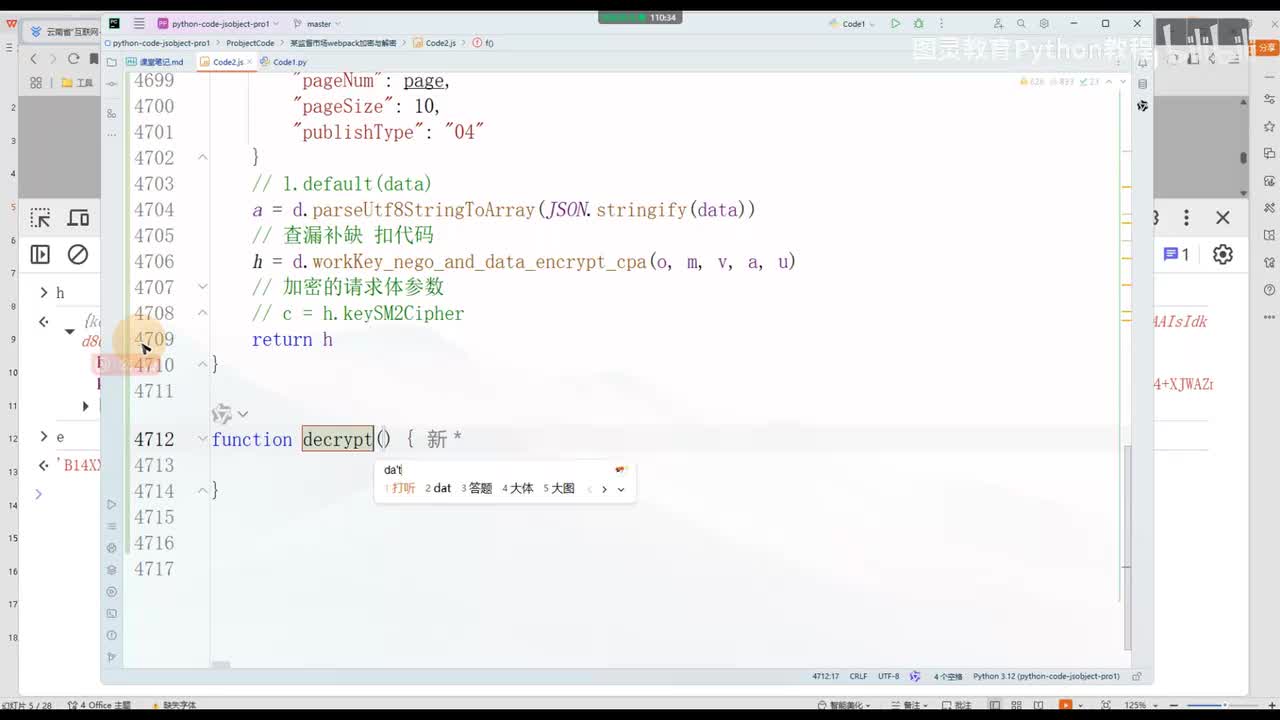The height and width of the screenshot is (720, 1280).
Task: Open the Git tool window icon
Action: (112, 658)
